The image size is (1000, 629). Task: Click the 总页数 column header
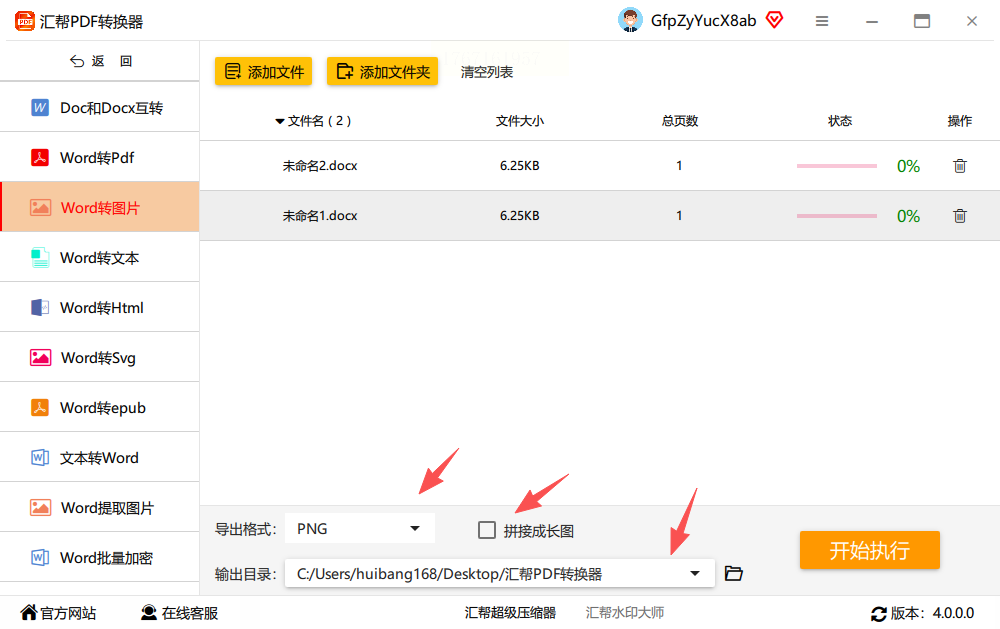coord(680,121)
